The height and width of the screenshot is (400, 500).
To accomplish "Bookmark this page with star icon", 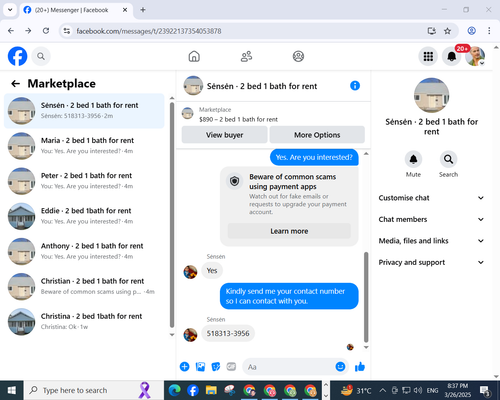I will point(447,31).
